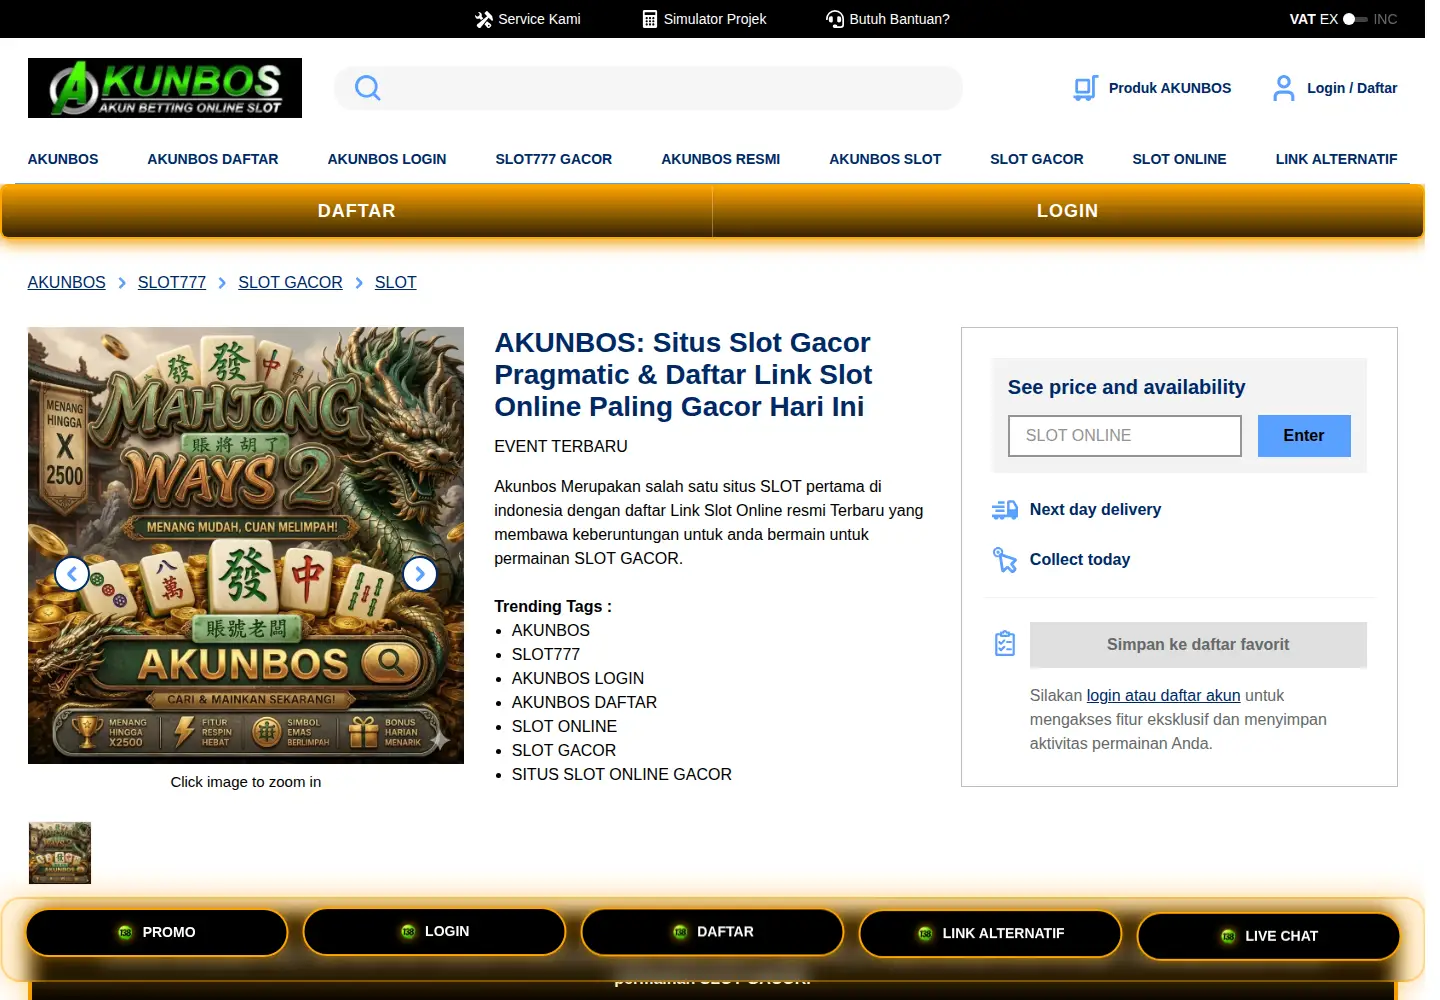The height and width of the screenshot is (1000, 1440).
Task: Select the small product thumbnail
Action: (60, 853)
